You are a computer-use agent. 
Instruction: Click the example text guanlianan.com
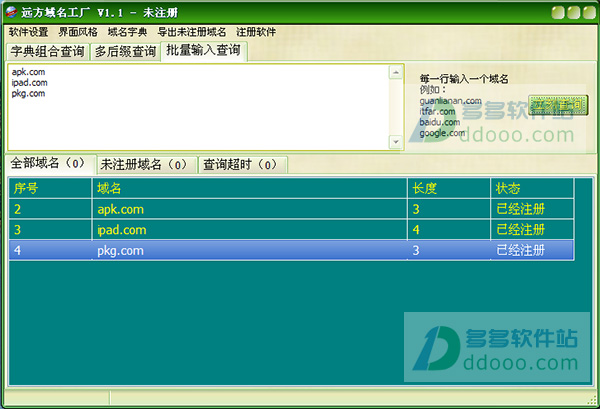(450, 101)
